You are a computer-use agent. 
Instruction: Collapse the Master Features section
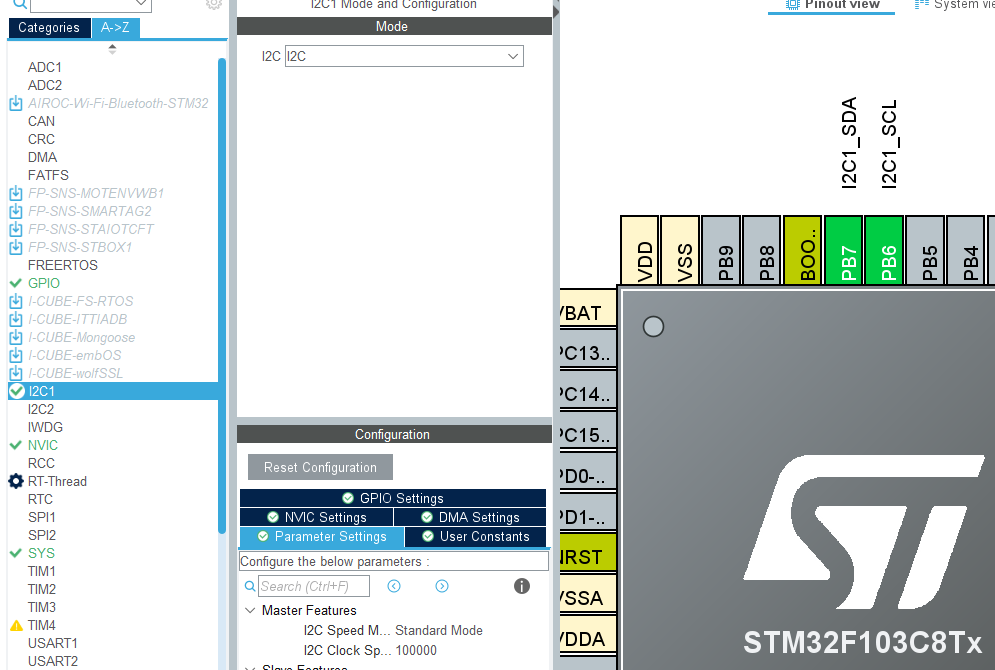[251, 610]
